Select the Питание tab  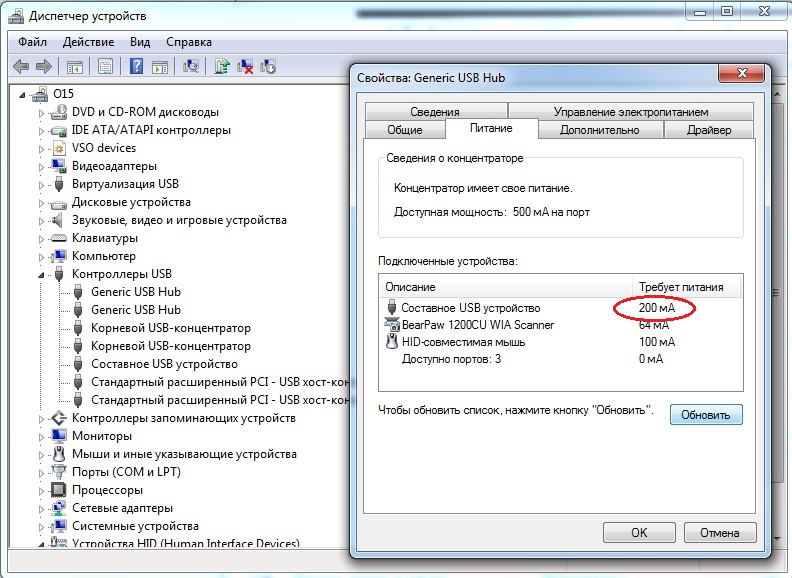click(x=491, y=128)
